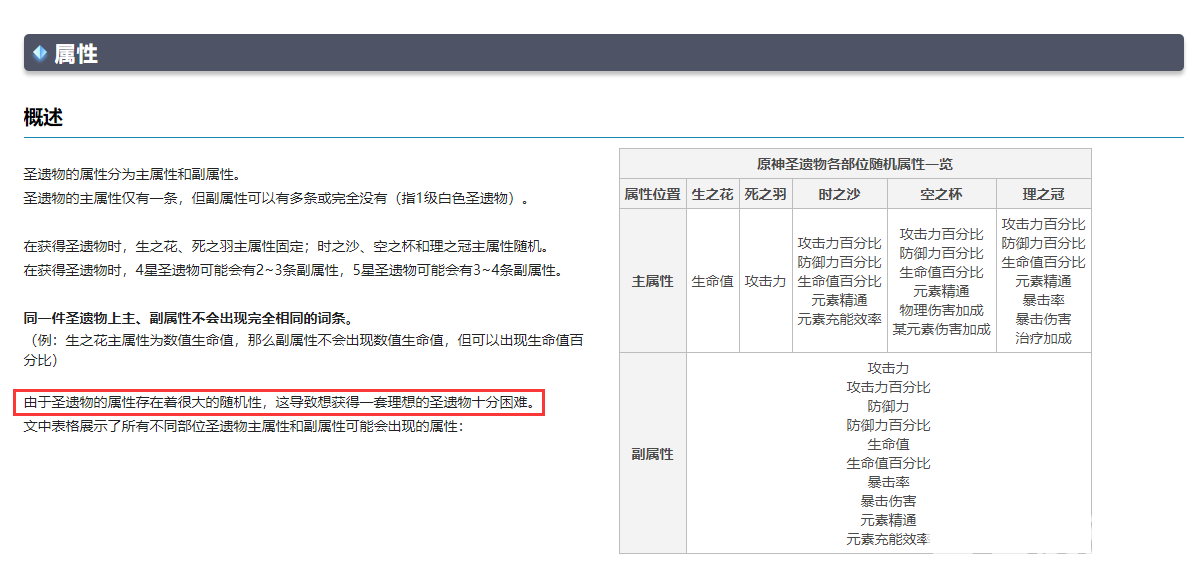This screenshot has height=583, width=1198.
Task: Click 暴击伤害 in the 理之冠 column
Action: pos(1043,319)
